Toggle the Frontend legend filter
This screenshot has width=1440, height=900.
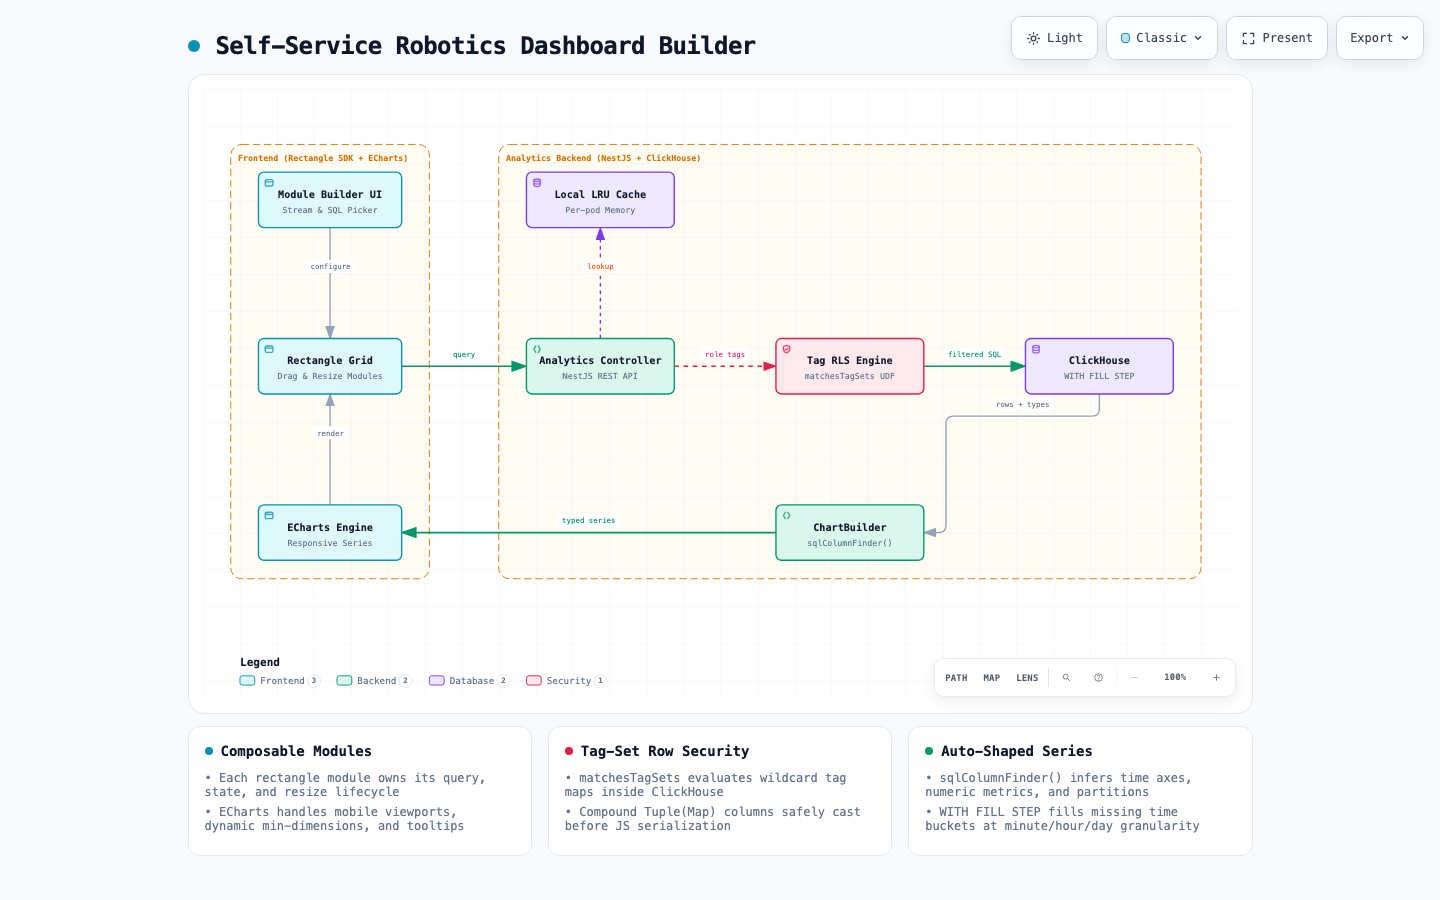(280, 681)
